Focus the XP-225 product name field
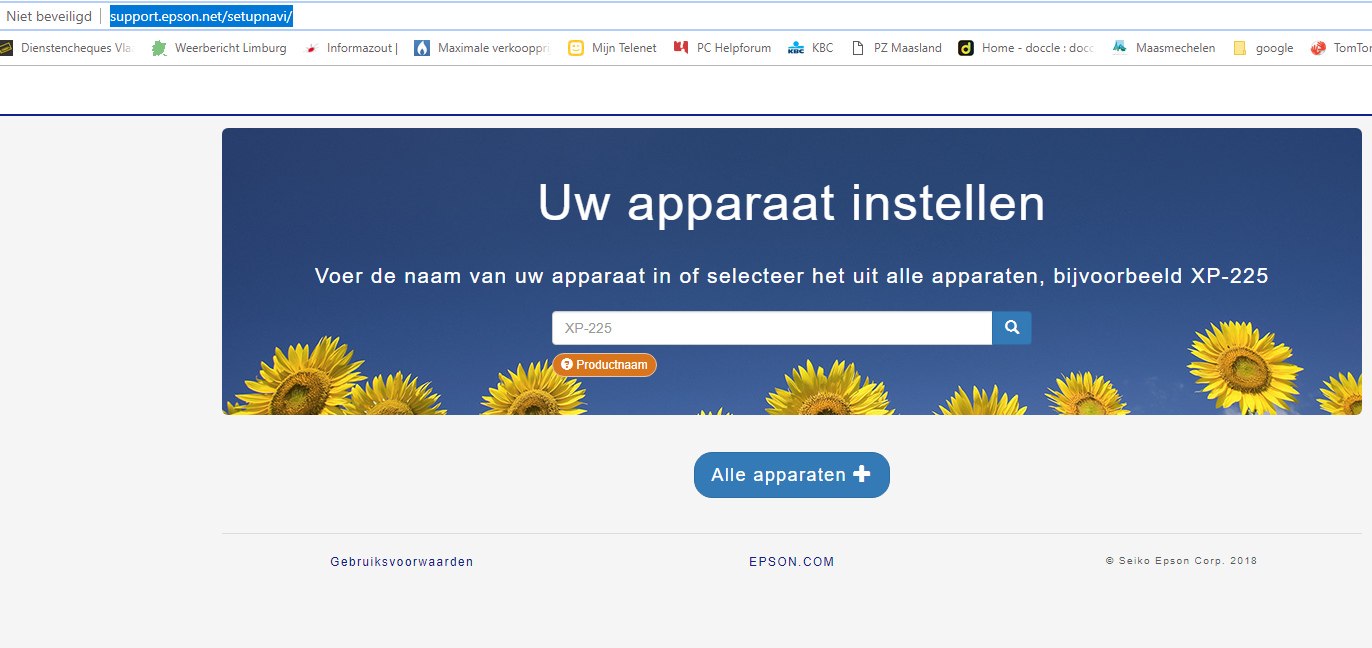 click(x=772, y=328)
